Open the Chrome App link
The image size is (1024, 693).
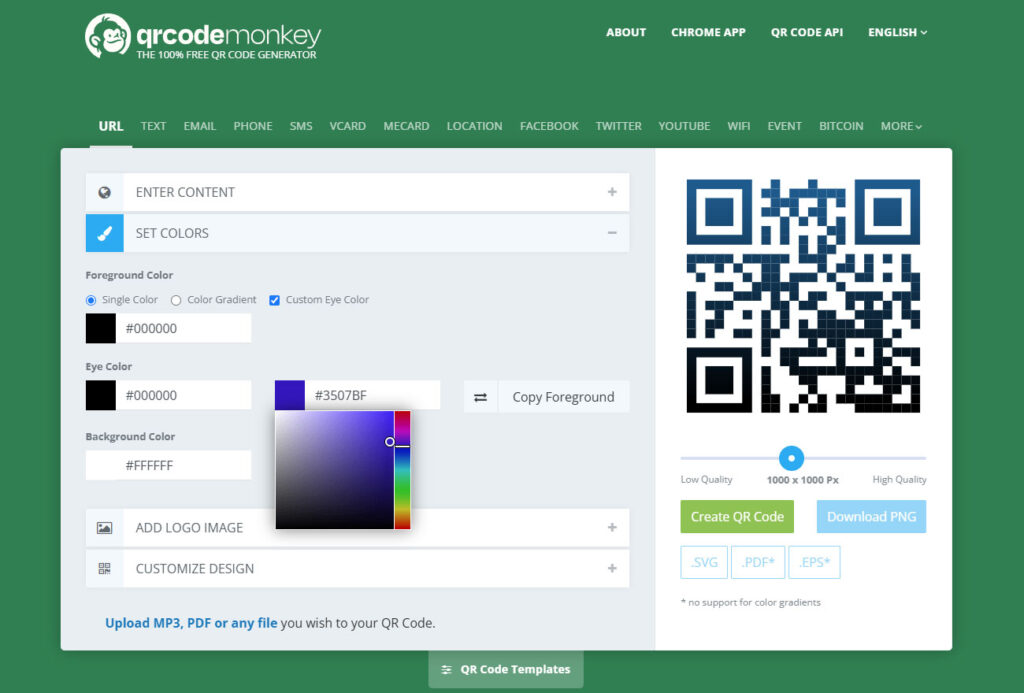point(708,32)
